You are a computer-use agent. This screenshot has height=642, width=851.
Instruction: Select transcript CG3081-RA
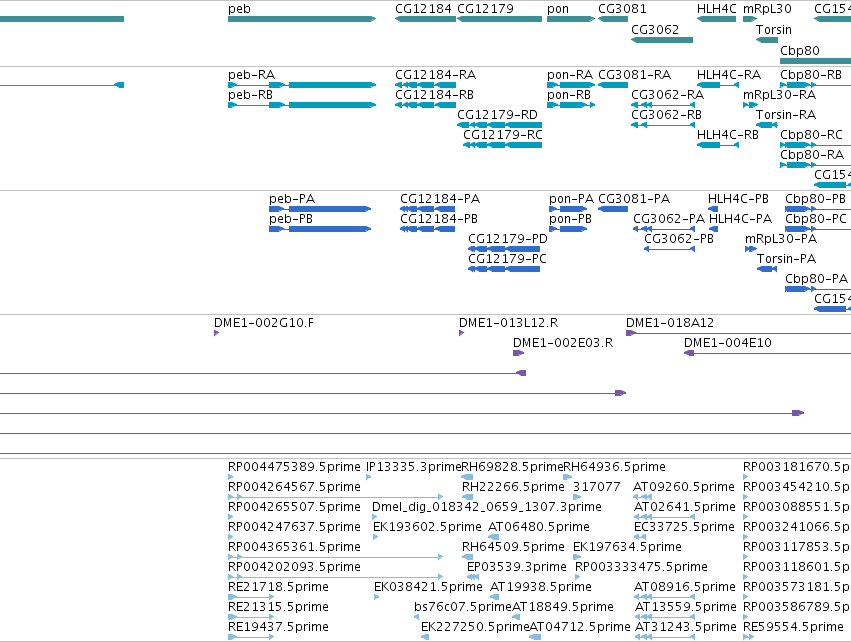pos(613,85)
